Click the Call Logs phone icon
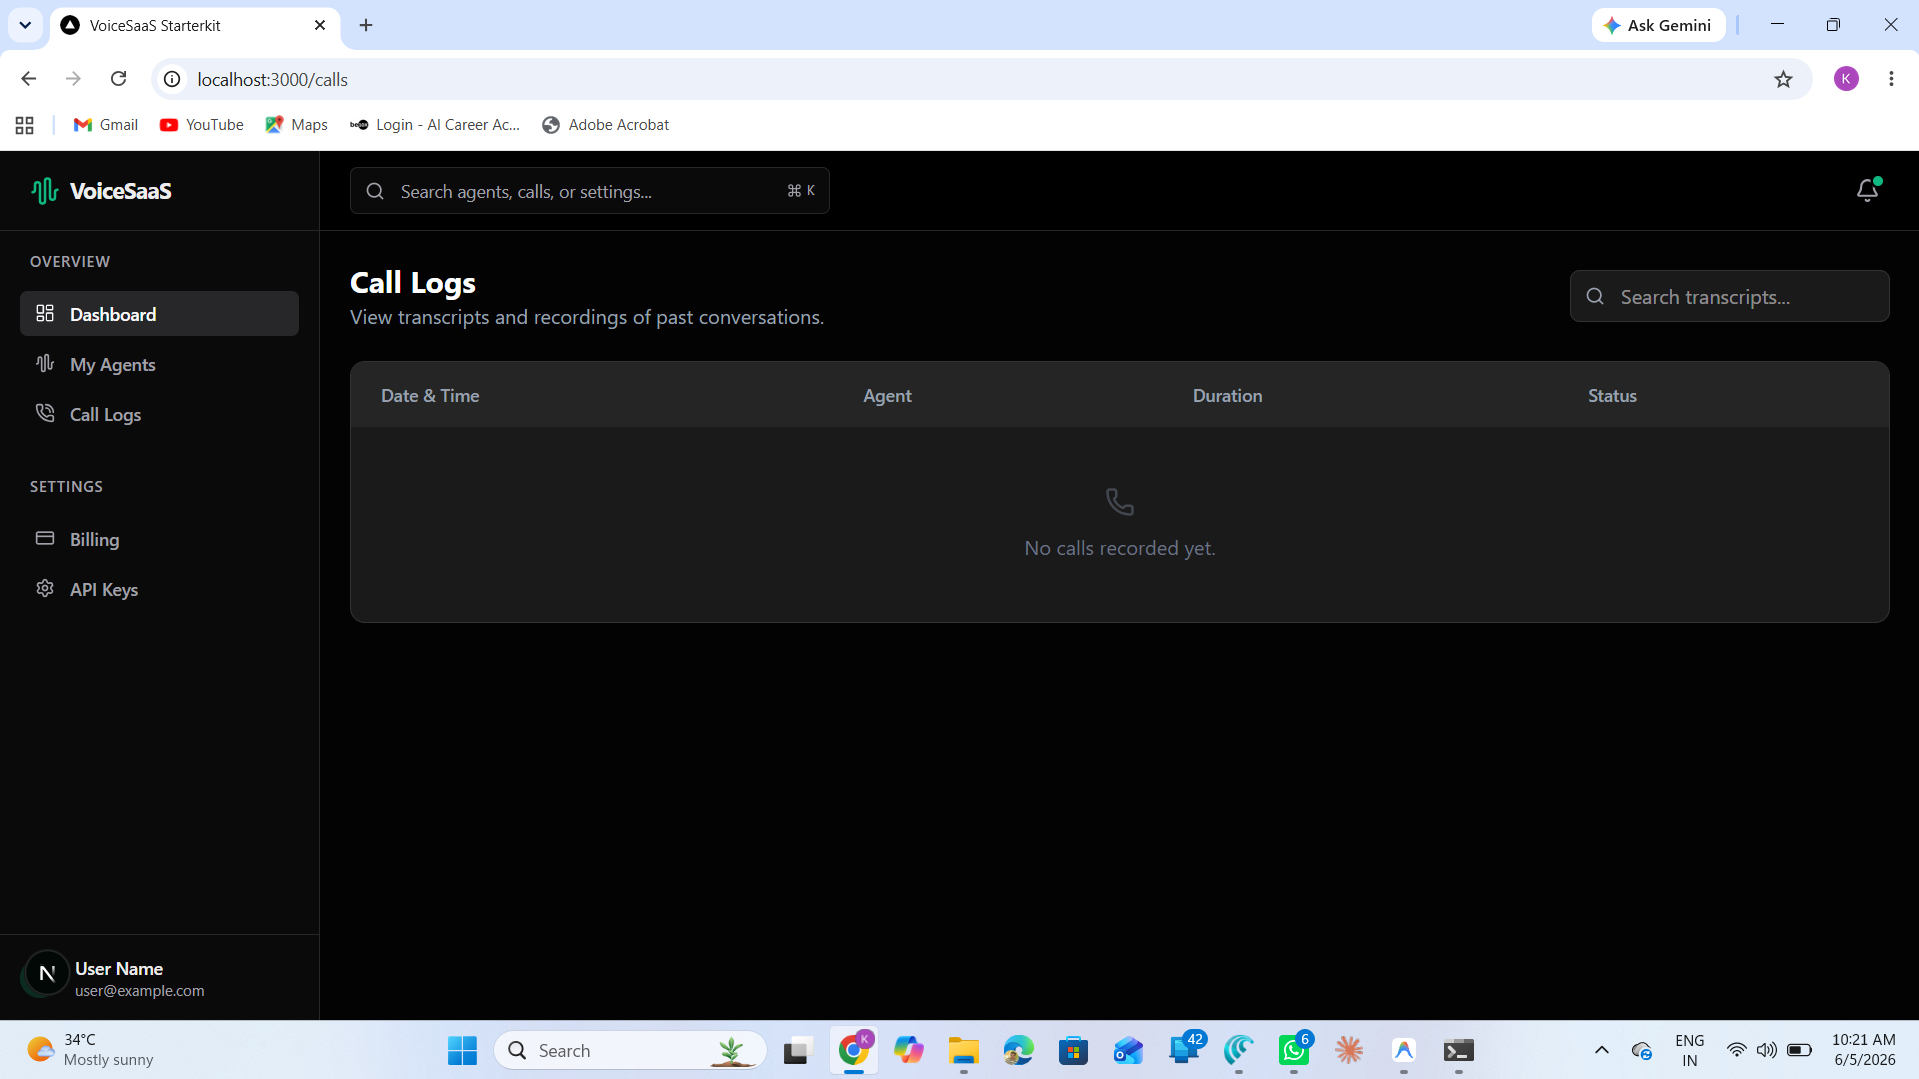The width and height of the screenshot is (1919, 1079). pos(45,413)
